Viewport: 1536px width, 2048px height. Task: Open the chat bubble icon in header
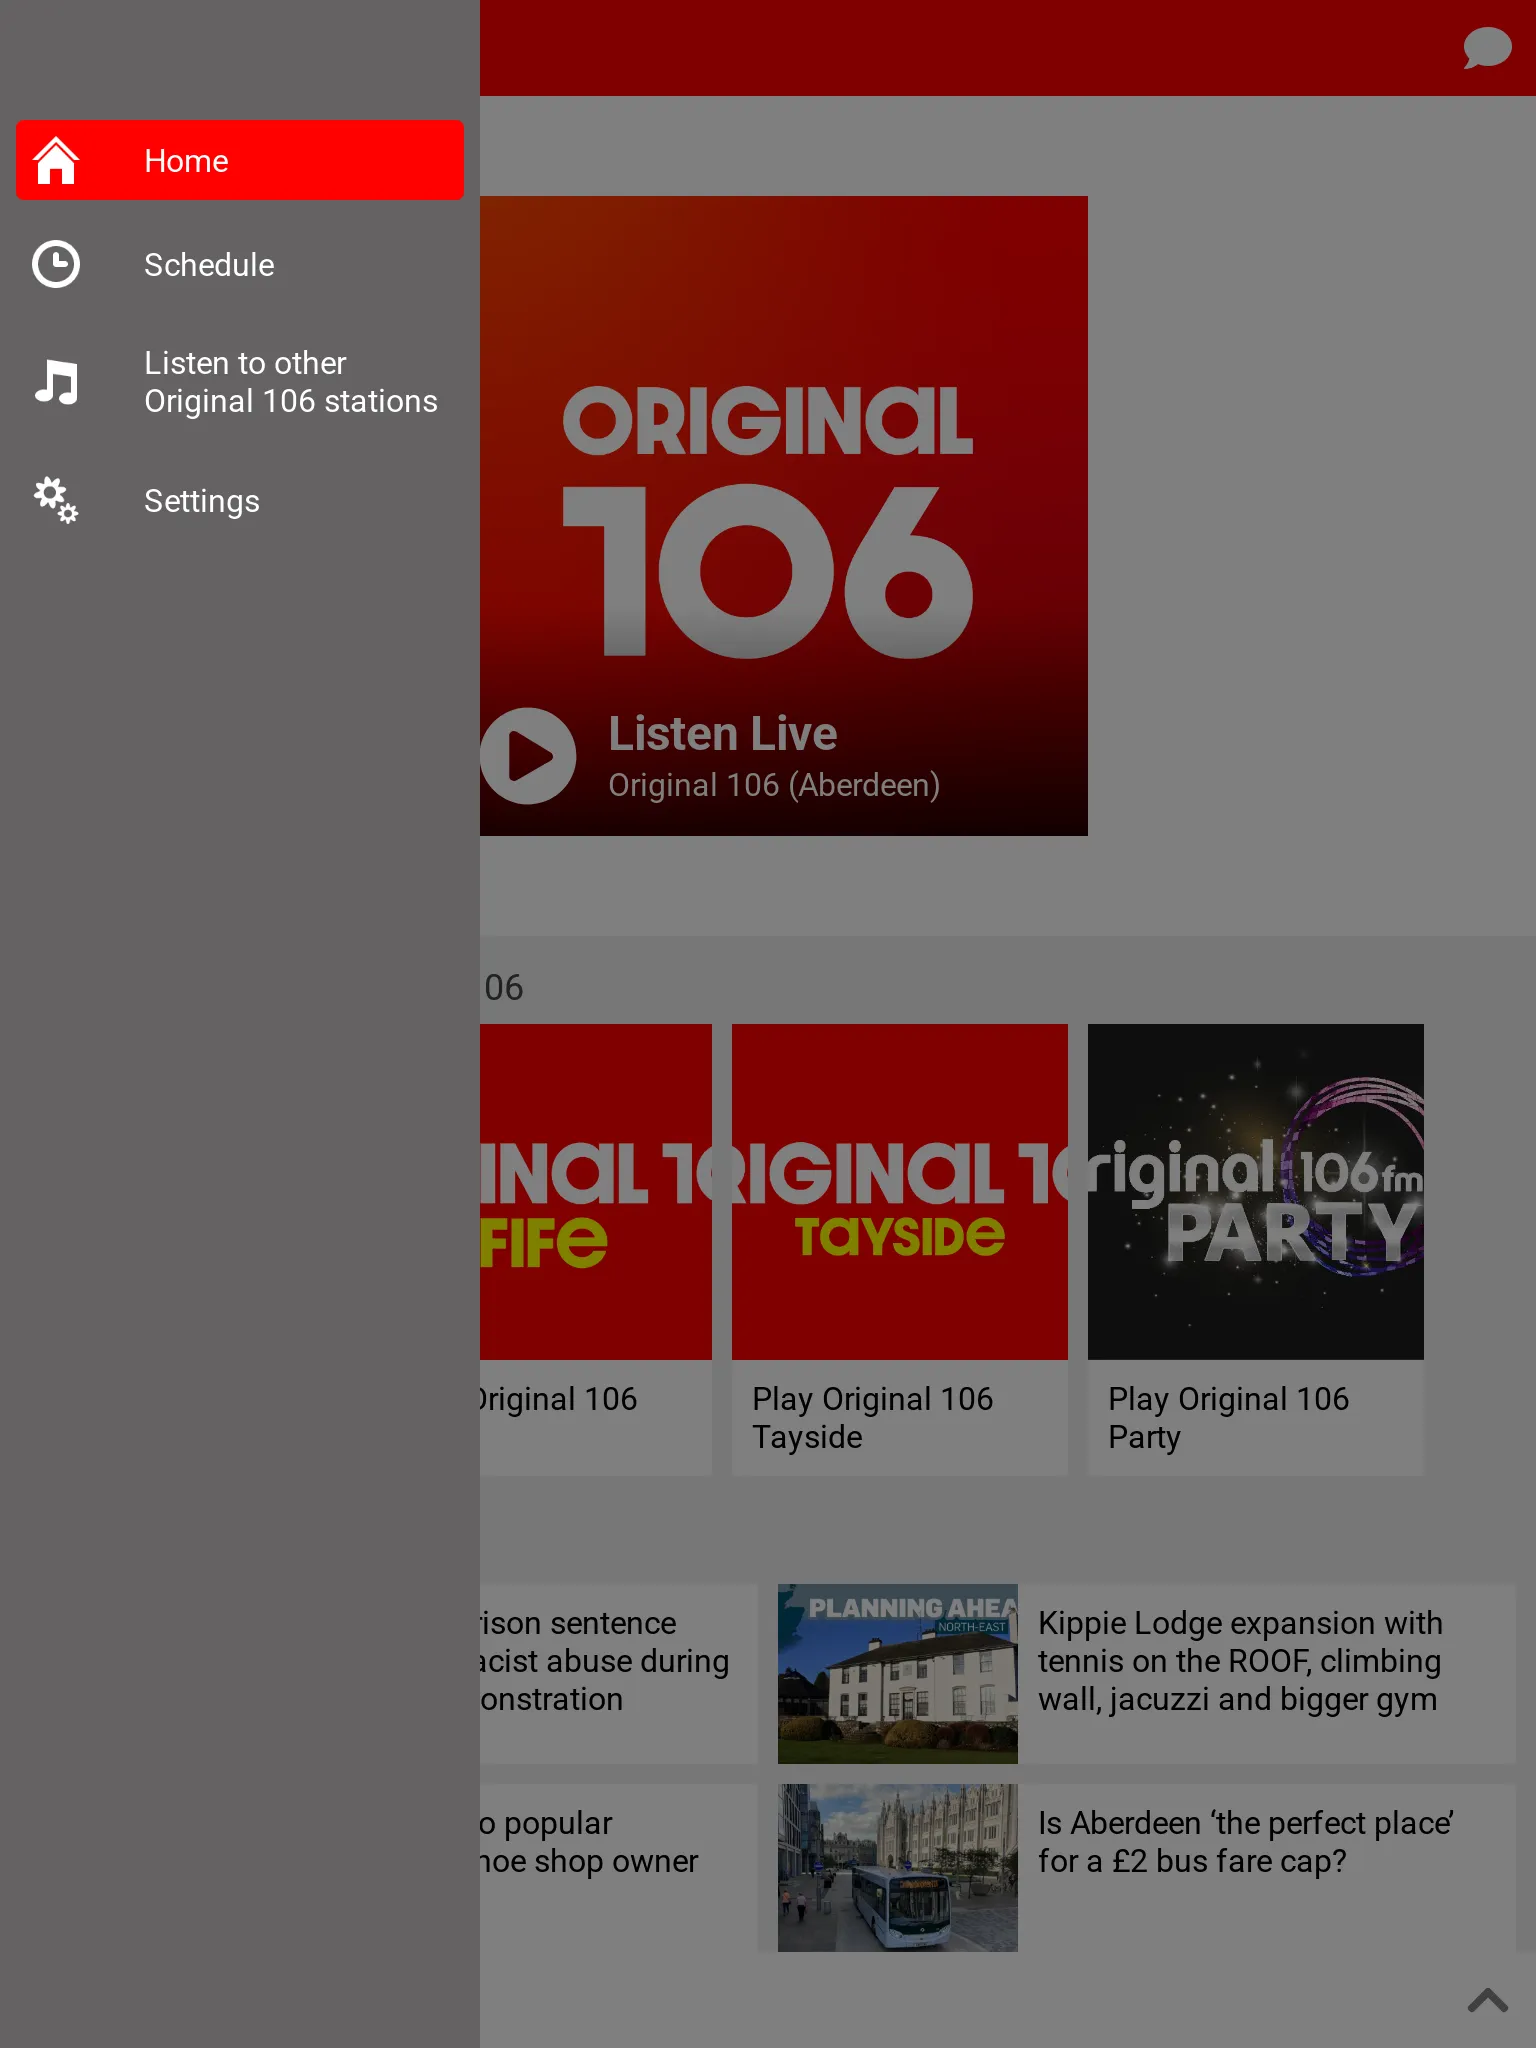(1487, 48)
